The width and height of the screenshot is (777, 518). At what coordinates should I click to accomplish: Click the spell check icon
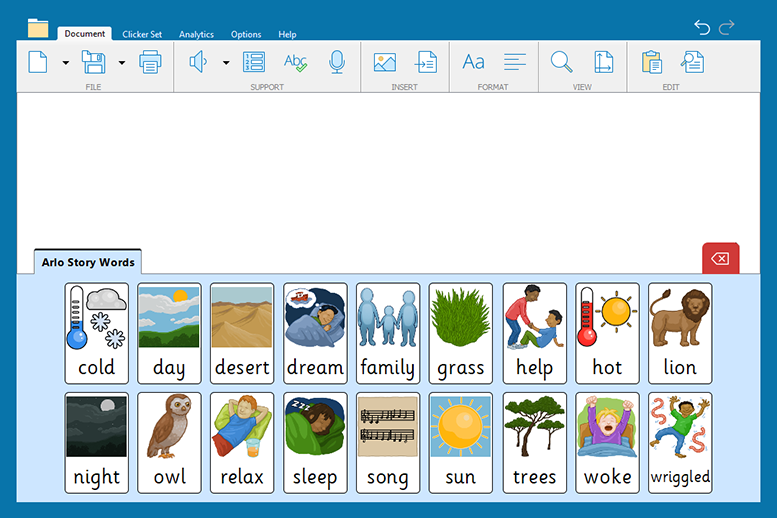pyautogui.click(x=295, y=62)
